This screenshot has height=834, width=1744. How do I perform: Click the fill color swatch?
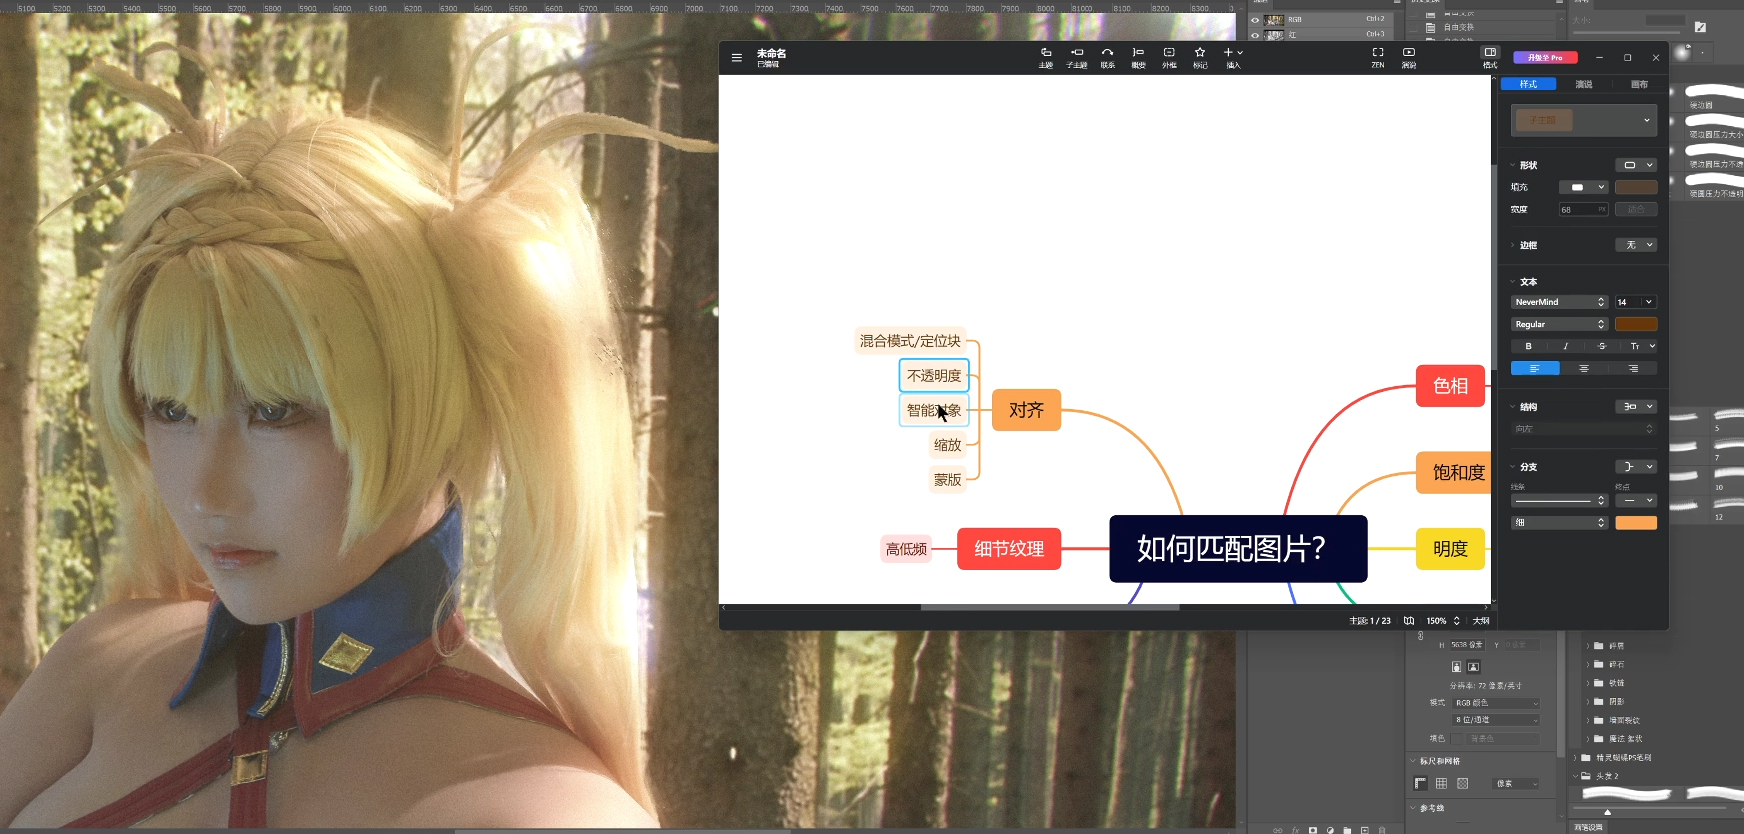(1636, 187)
